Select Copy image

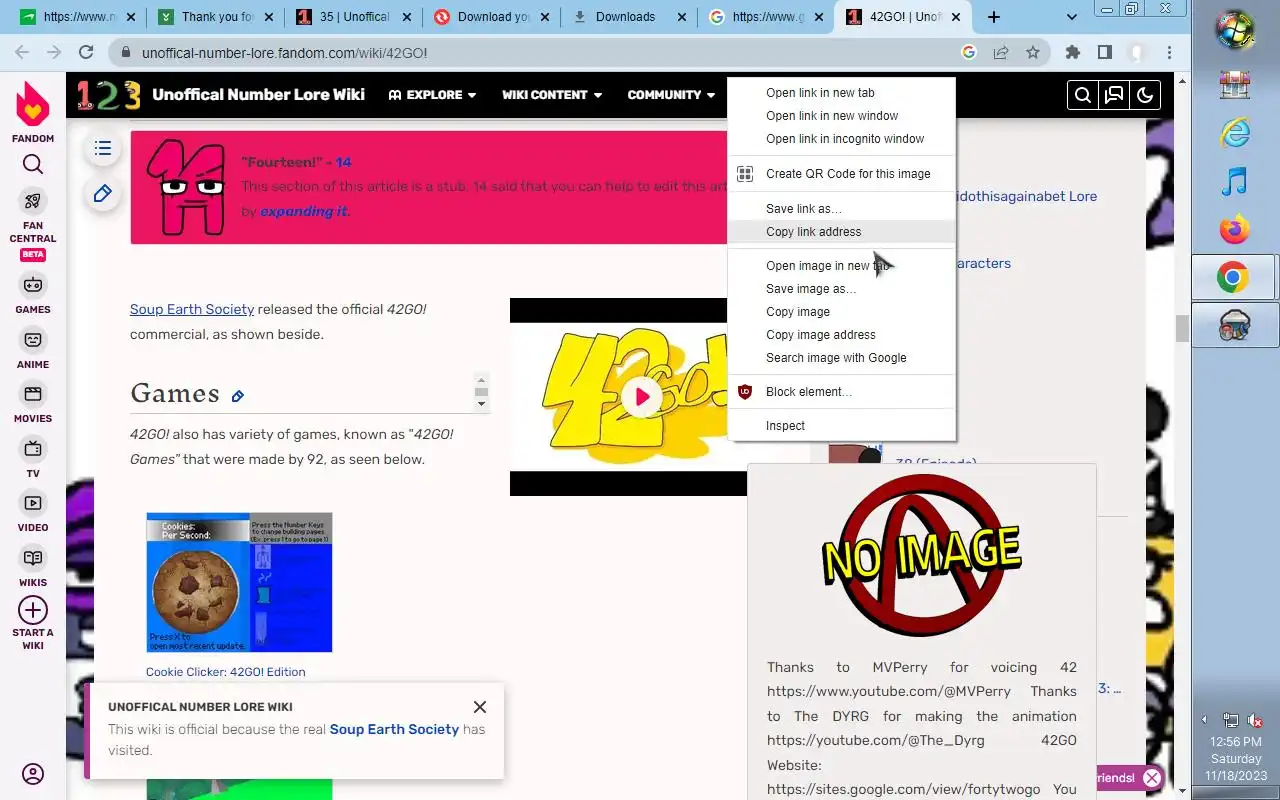[x=842, y=312]
